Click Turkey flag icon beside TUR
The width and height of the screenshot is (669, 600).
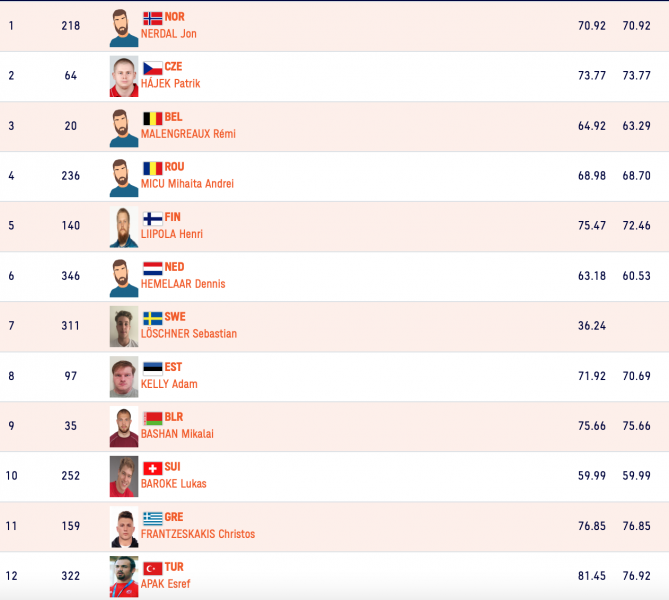[153, 568]
